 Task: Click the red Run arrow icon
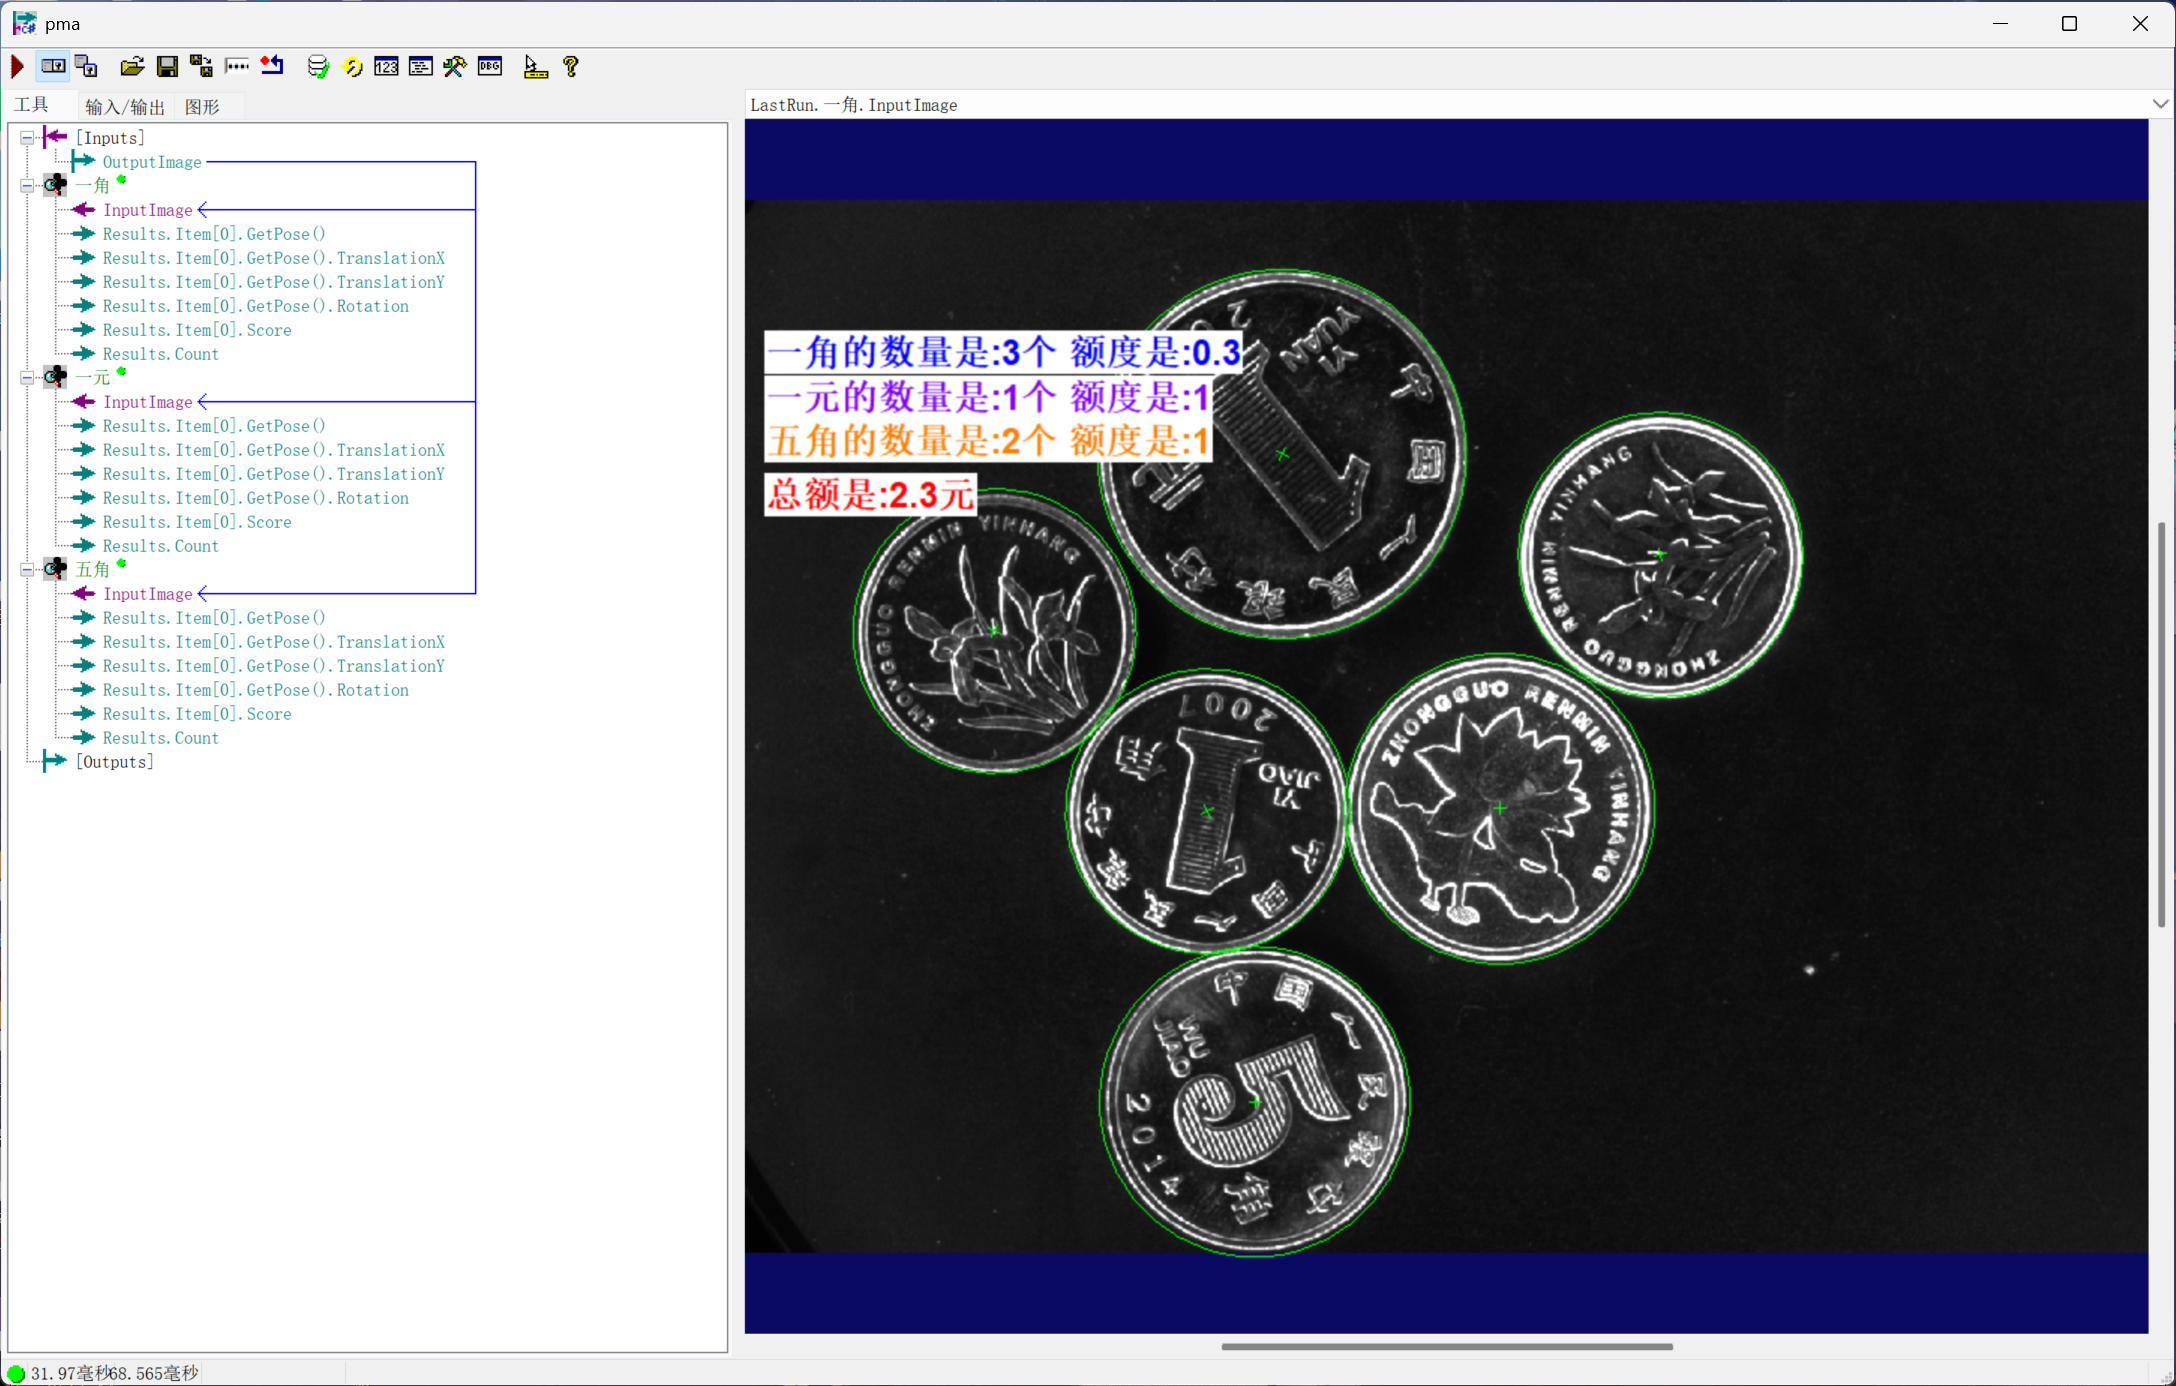point(17,67)
